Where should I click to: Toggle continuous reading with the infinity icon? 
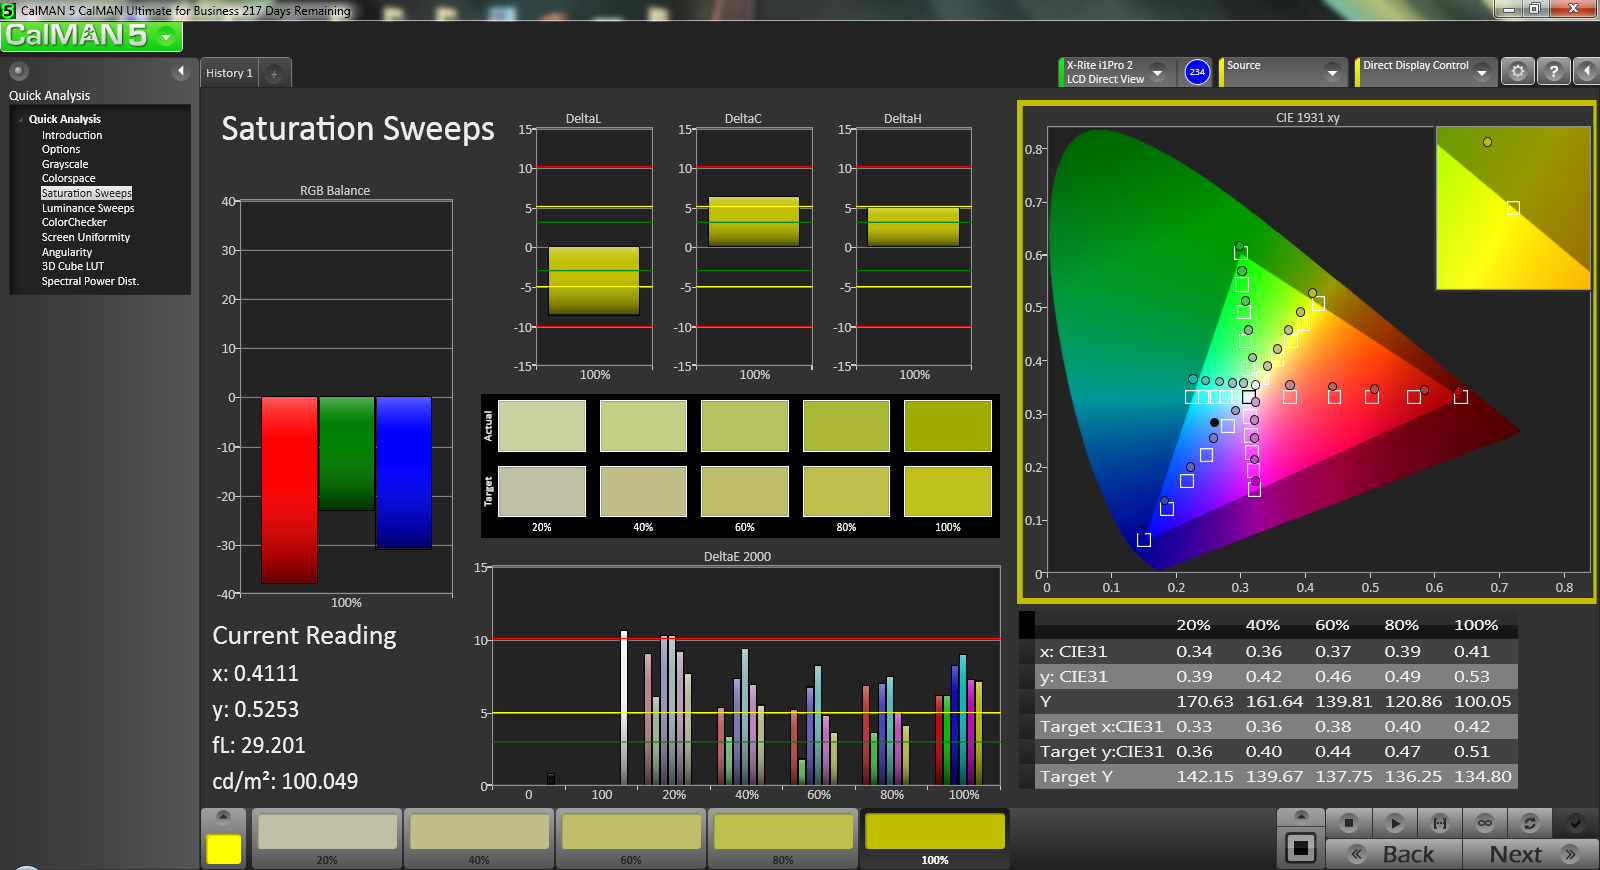[x=1485, y=823]
